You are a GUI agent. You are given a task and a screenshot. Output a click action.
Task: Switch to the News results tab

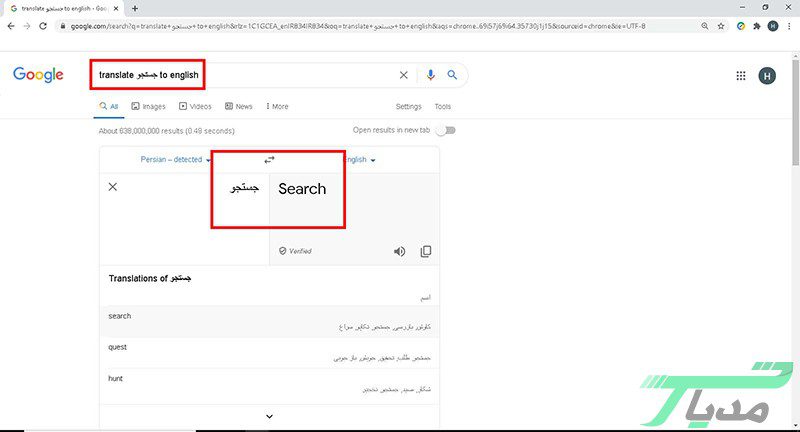(239, 106)
